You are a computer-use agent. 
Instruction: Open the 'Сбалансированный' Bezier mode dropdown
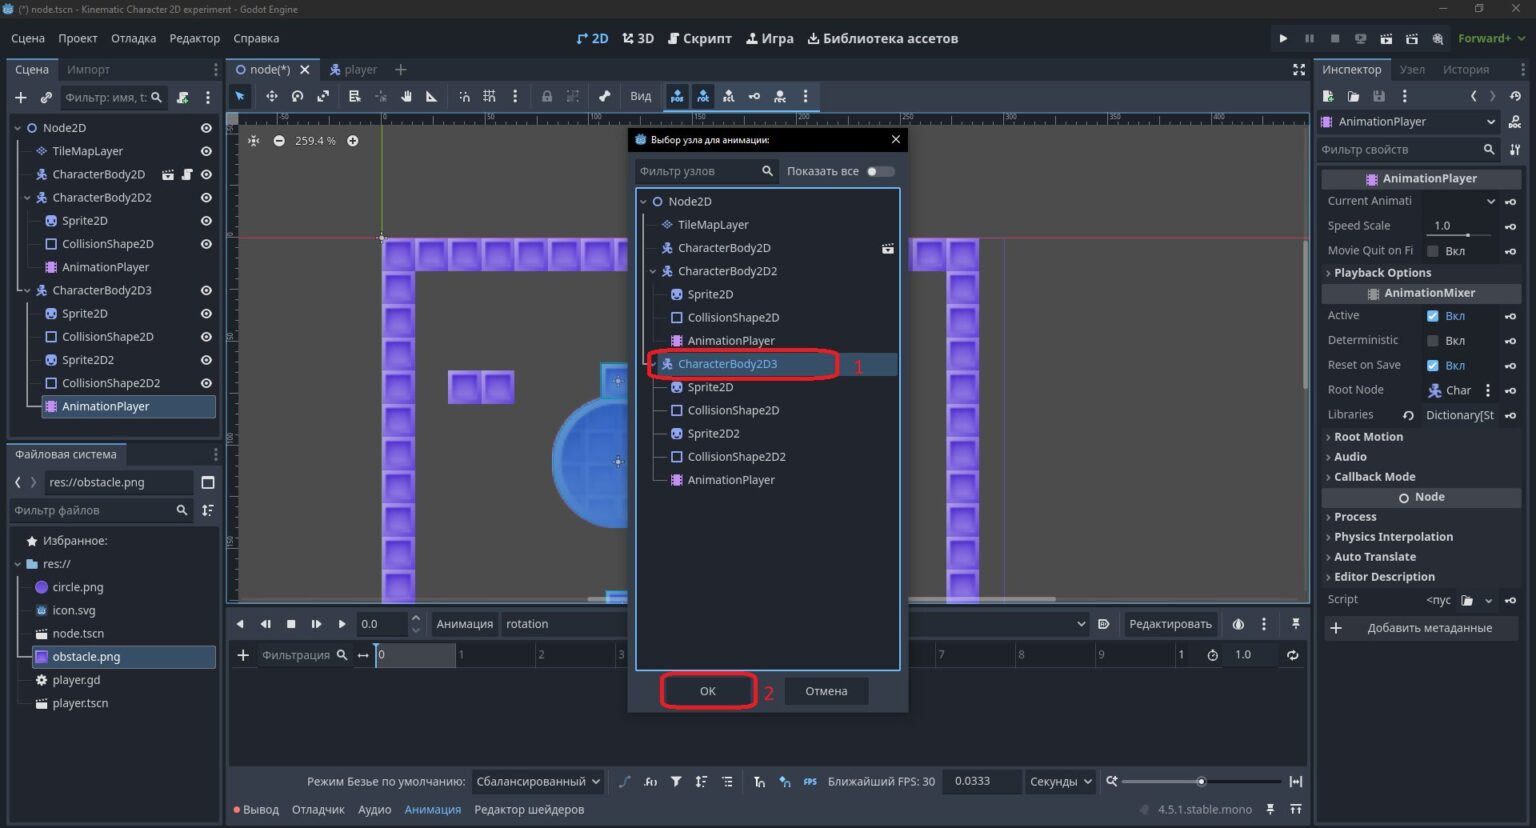(537, 781)
